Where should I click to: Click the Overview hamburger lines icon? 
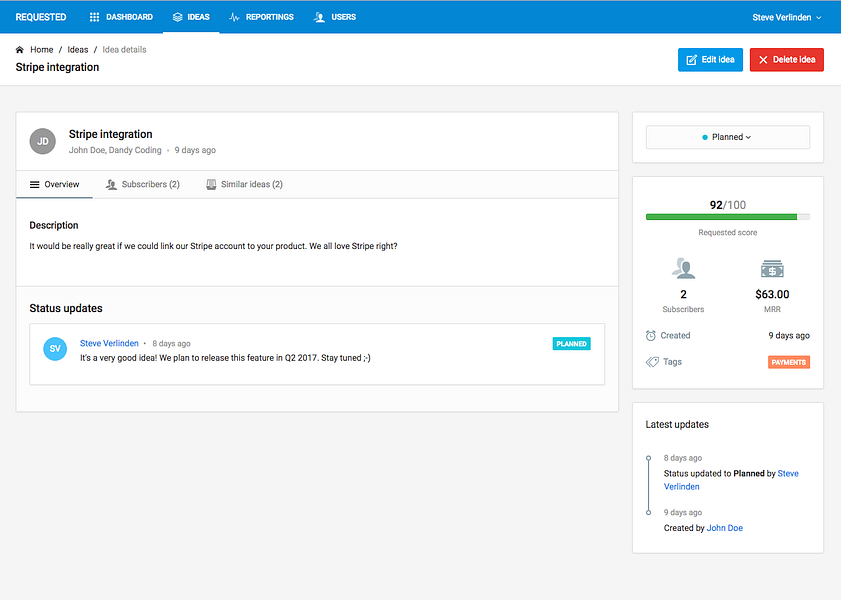pos(34,184)
